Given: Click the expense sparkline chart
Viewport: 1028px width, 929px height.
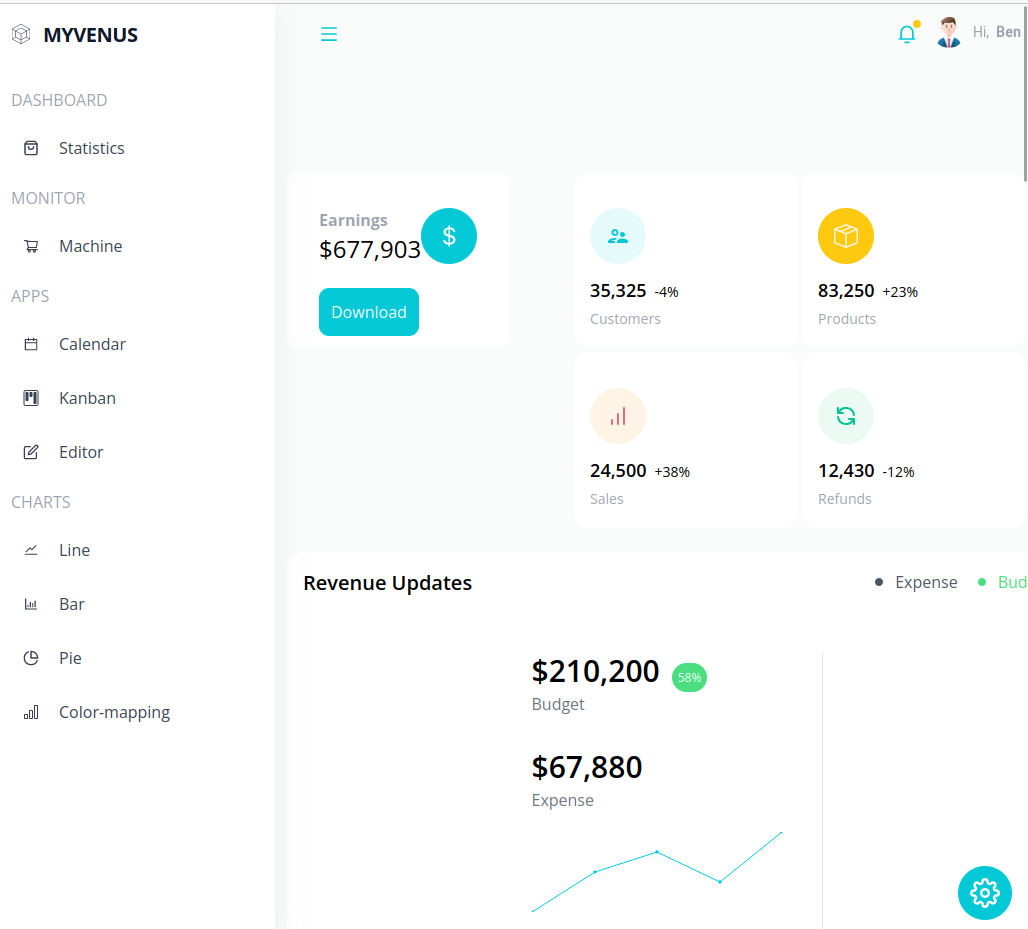Looking at the screenshot, I should coord(657,871).
